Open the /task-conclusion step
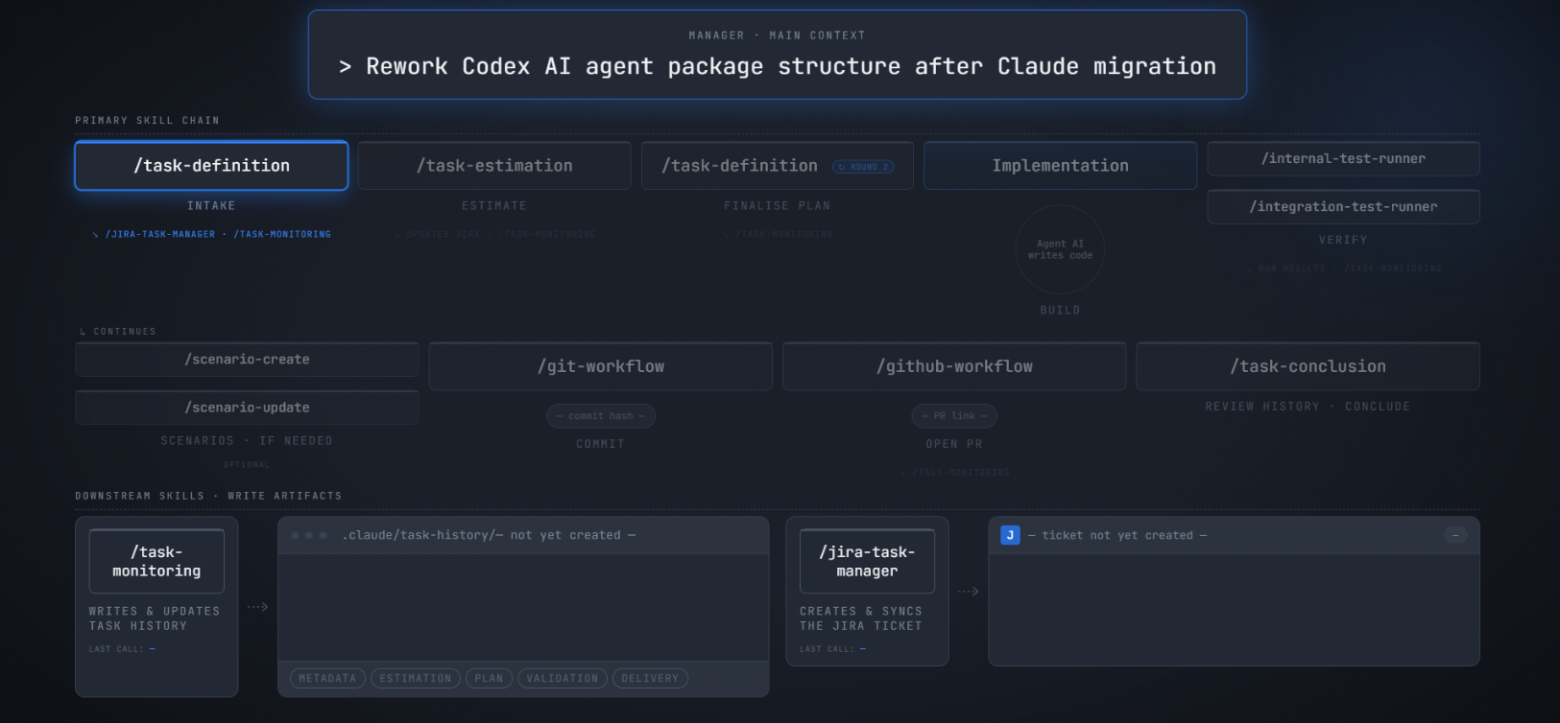 [1308, 366]
